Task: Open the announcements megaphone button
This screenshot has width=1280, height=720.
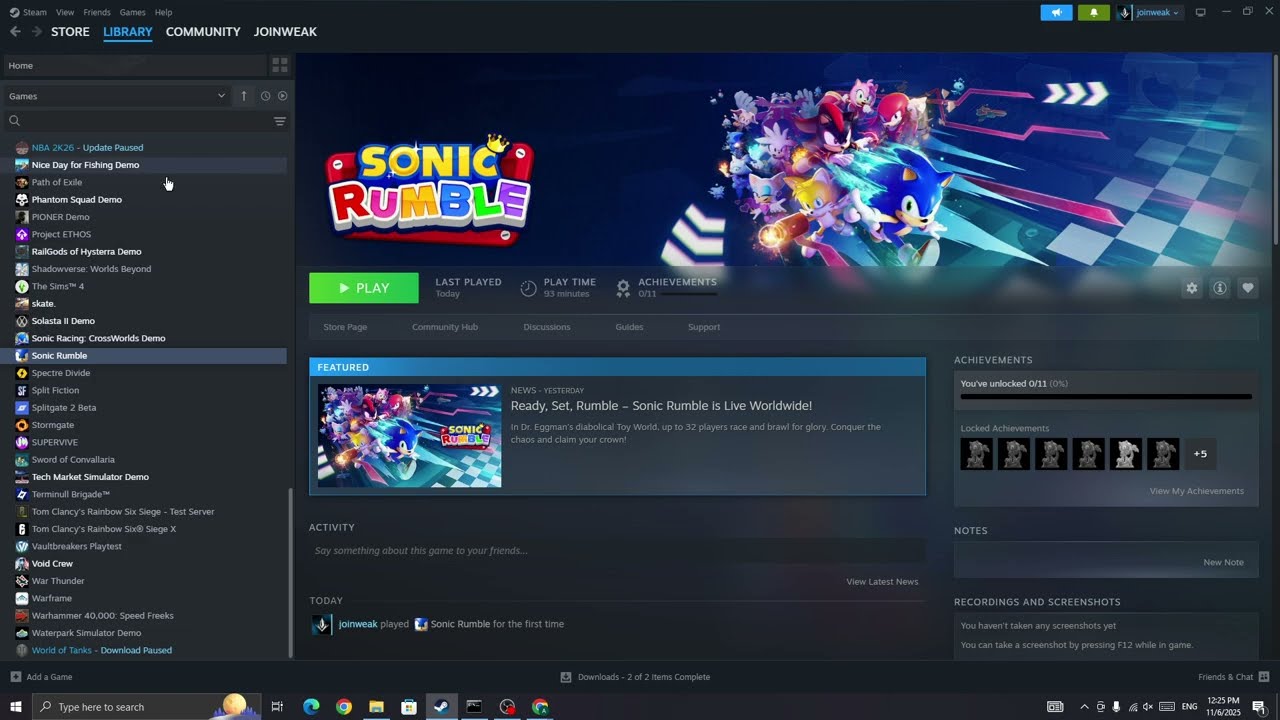Action: coord(1056,12)
